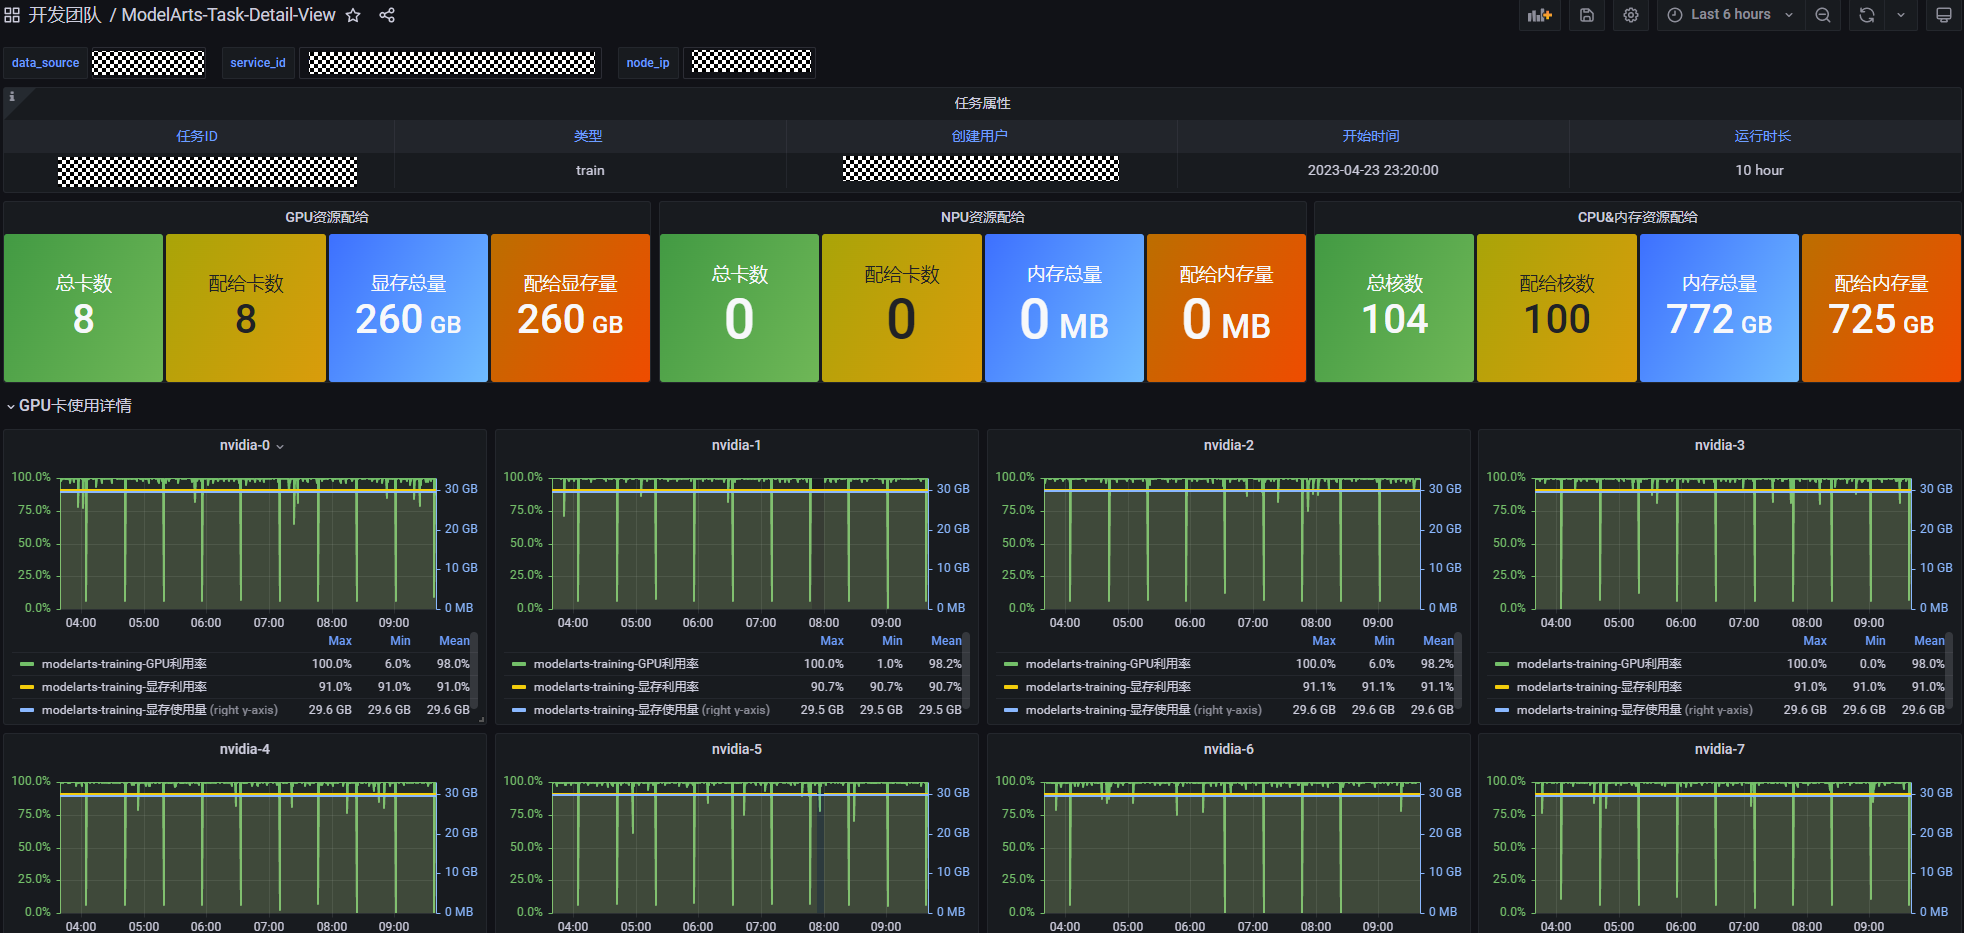Zoom out the time range
Viewport: 1964px width, 933px height.
[1823, 15]
